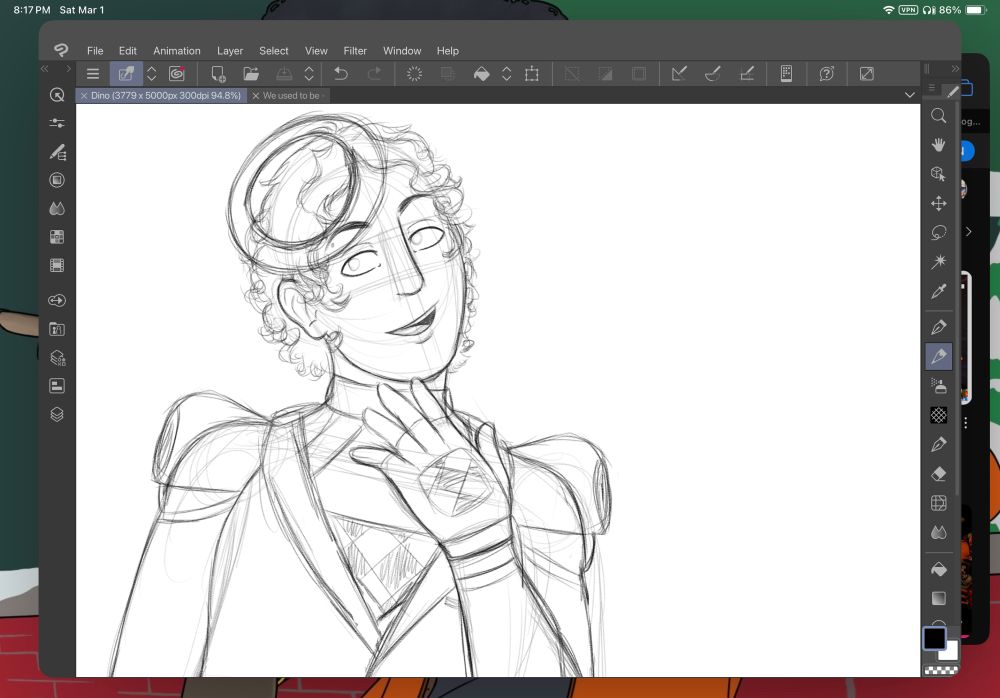The height and width of the screenshot is (698, 1000).
Task: Open the hamburger menu in command bar
Action: (92, 74)
